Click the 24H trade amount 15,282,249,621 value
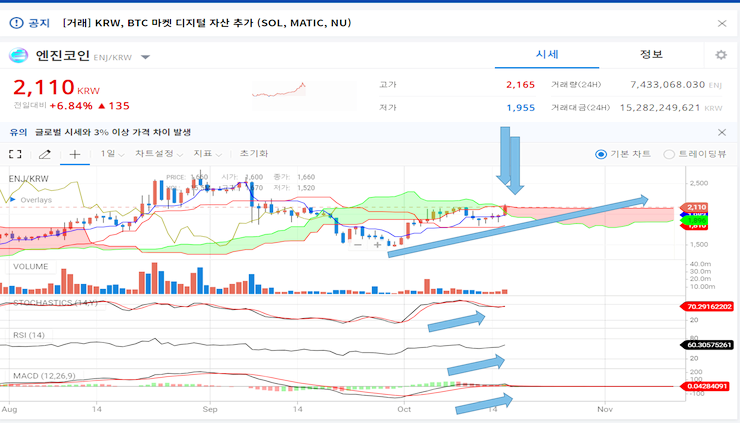Screen dimensions: 740x423 point(660,108)
